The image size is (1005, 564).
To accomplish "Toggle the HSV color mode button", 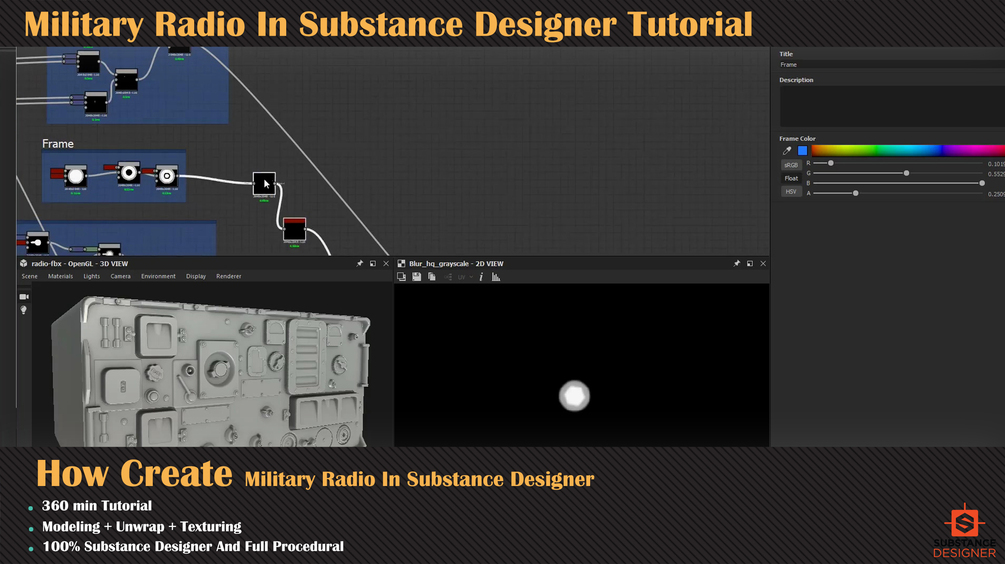I will pyautogui.click(x=791, y=192).
